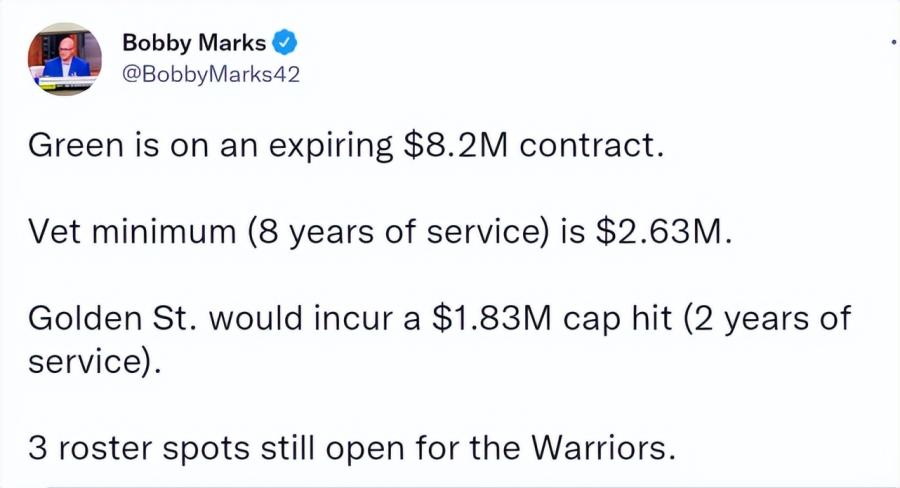The image size is (900, 488).
Task: Click the word "service)." on wrapped line
Action: point(95,362)
